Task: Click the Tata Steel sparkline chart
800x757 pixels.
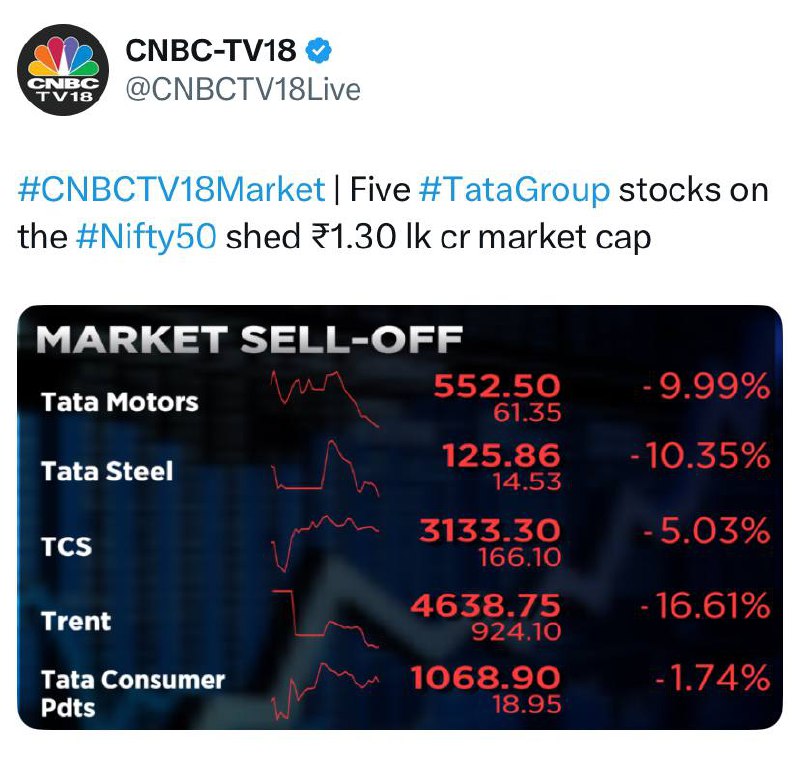Action: 325,468
